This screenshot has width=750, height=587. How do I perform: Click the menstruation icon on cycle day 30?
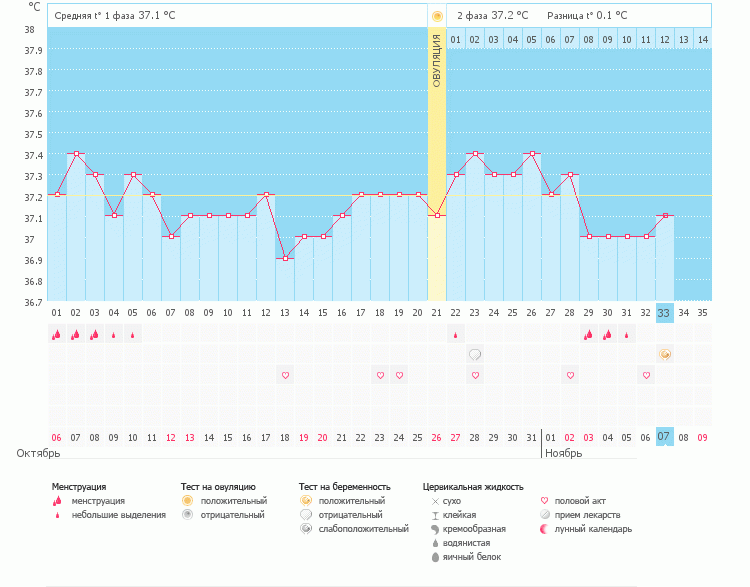(607, 335)
